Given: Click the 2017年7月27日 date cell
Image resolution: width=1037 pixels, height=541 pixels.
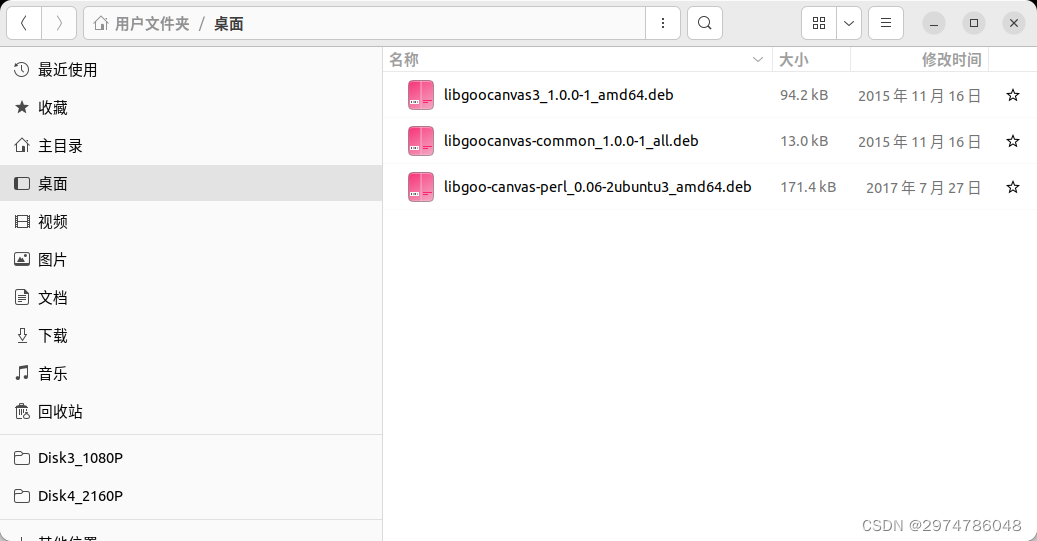Looking at the screenshot, I should click(x=923, y=188).
